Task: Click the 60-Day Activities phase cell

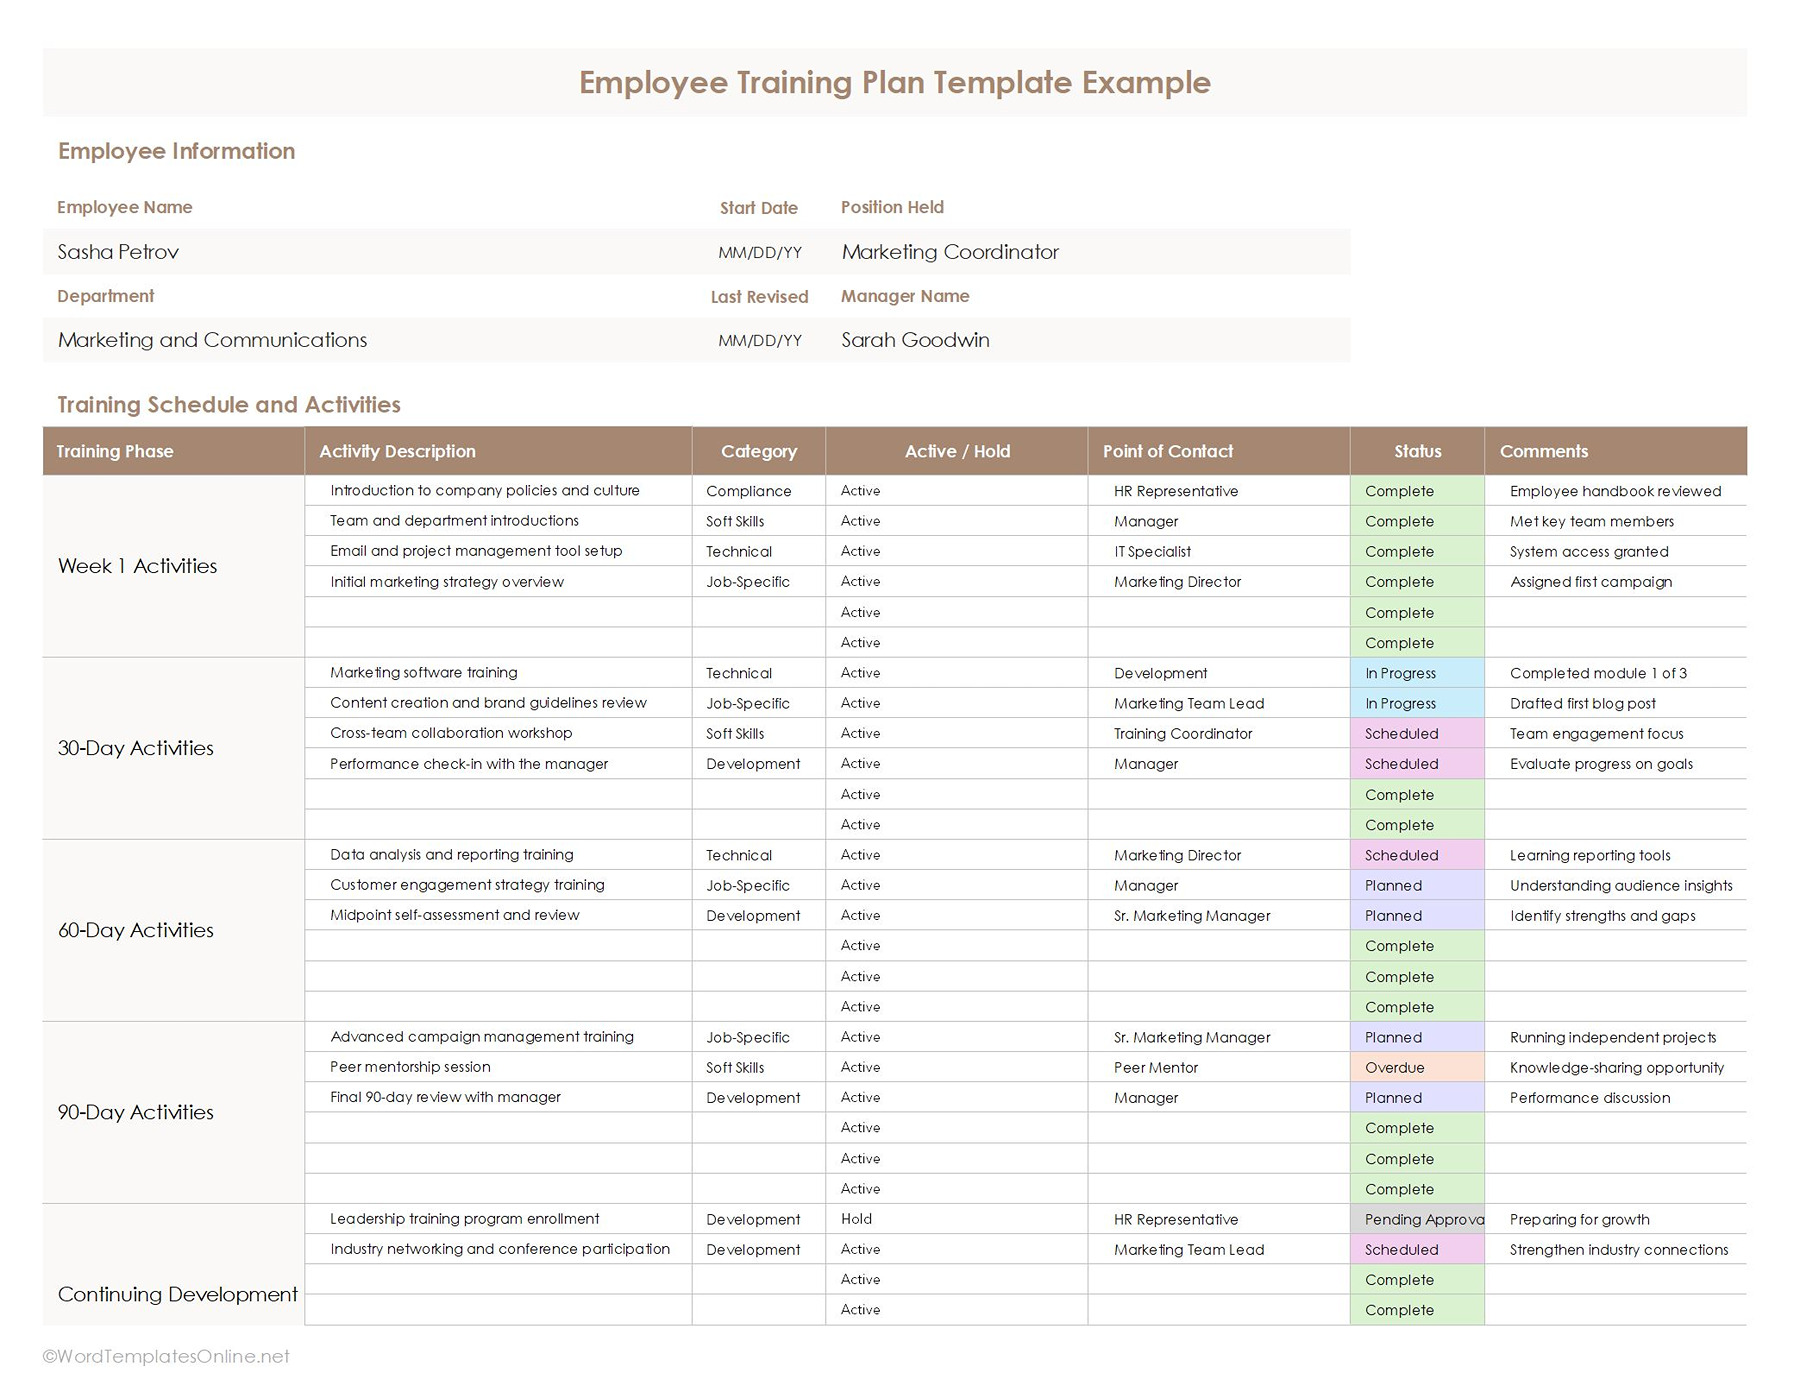Action: [x=173, y=930]
